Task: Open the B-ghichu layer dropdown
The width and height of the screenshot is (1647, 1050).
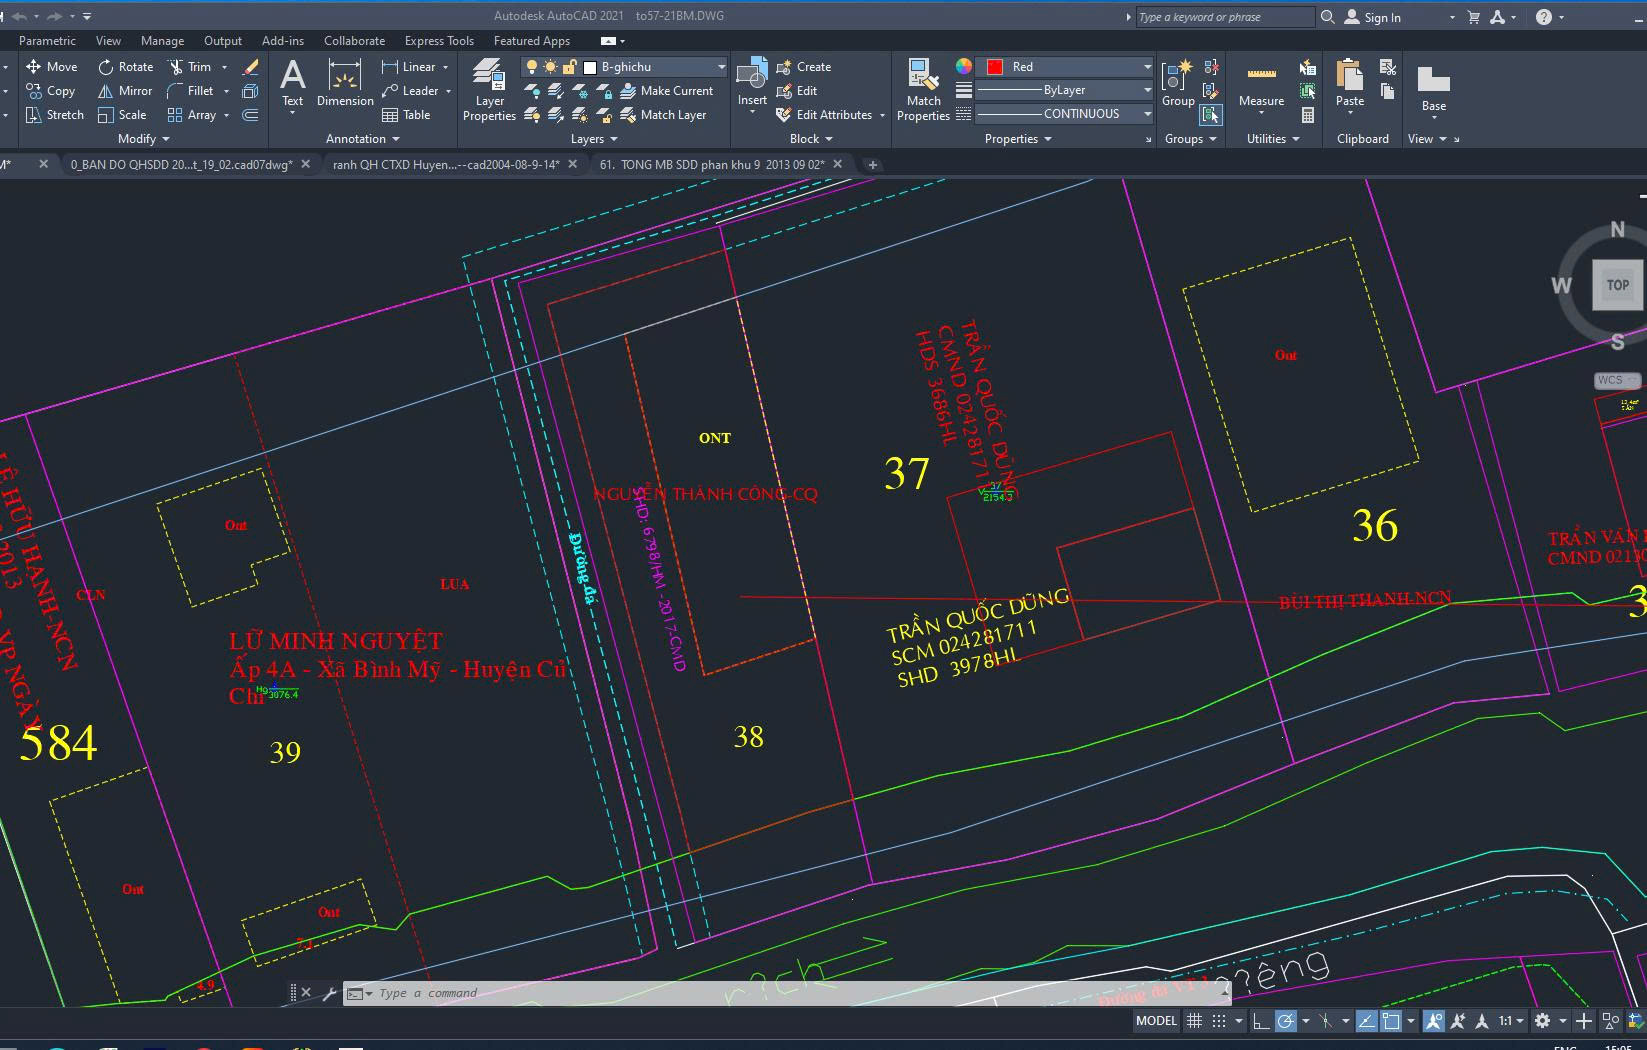Action: click(x=721, y=67)
